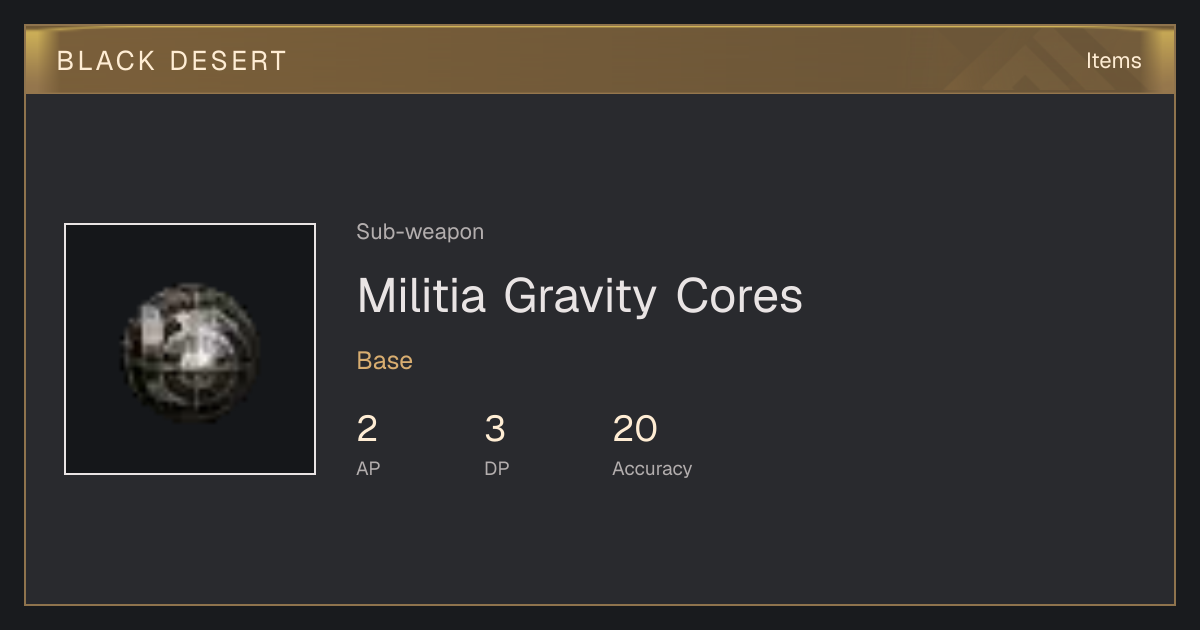The height and width of the screenshot is (630, 1200).
Task: Click the DP value 3
Action: coord(495,429)
